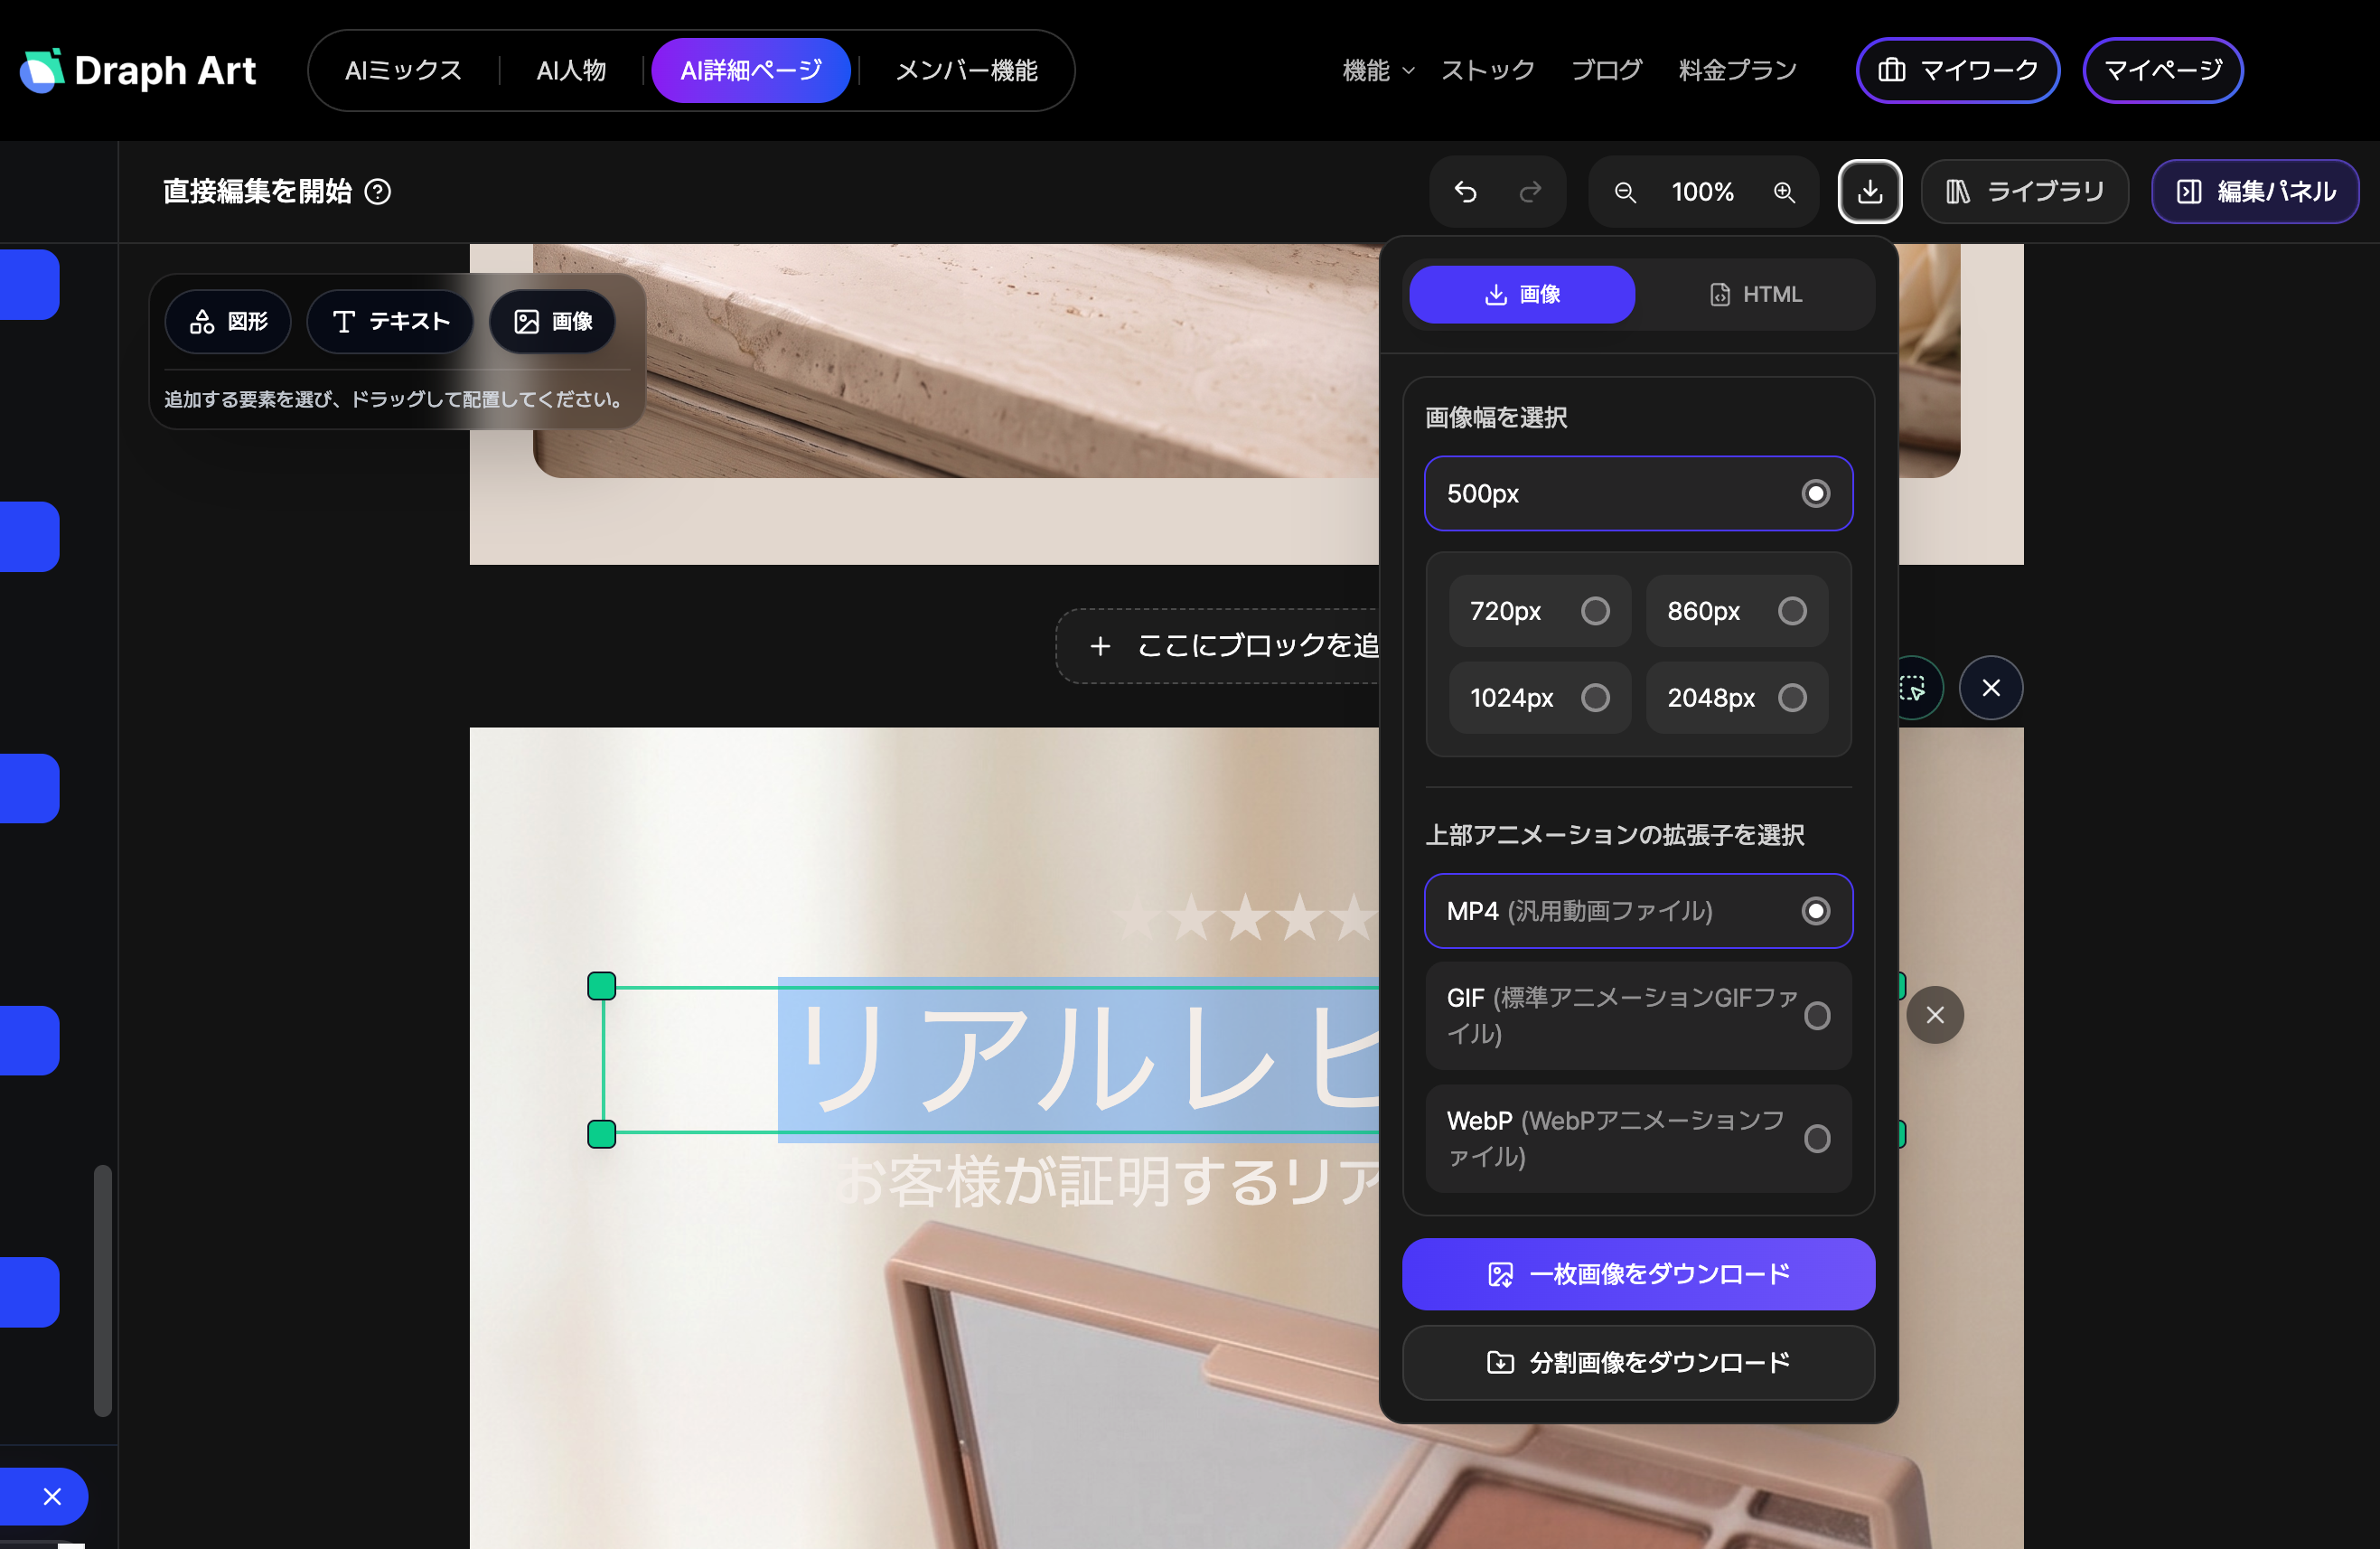Image resolution: width=2380 pixels, height=1549 pixels.
Task: Add a 図形 shape element
Action: [228, 321]
